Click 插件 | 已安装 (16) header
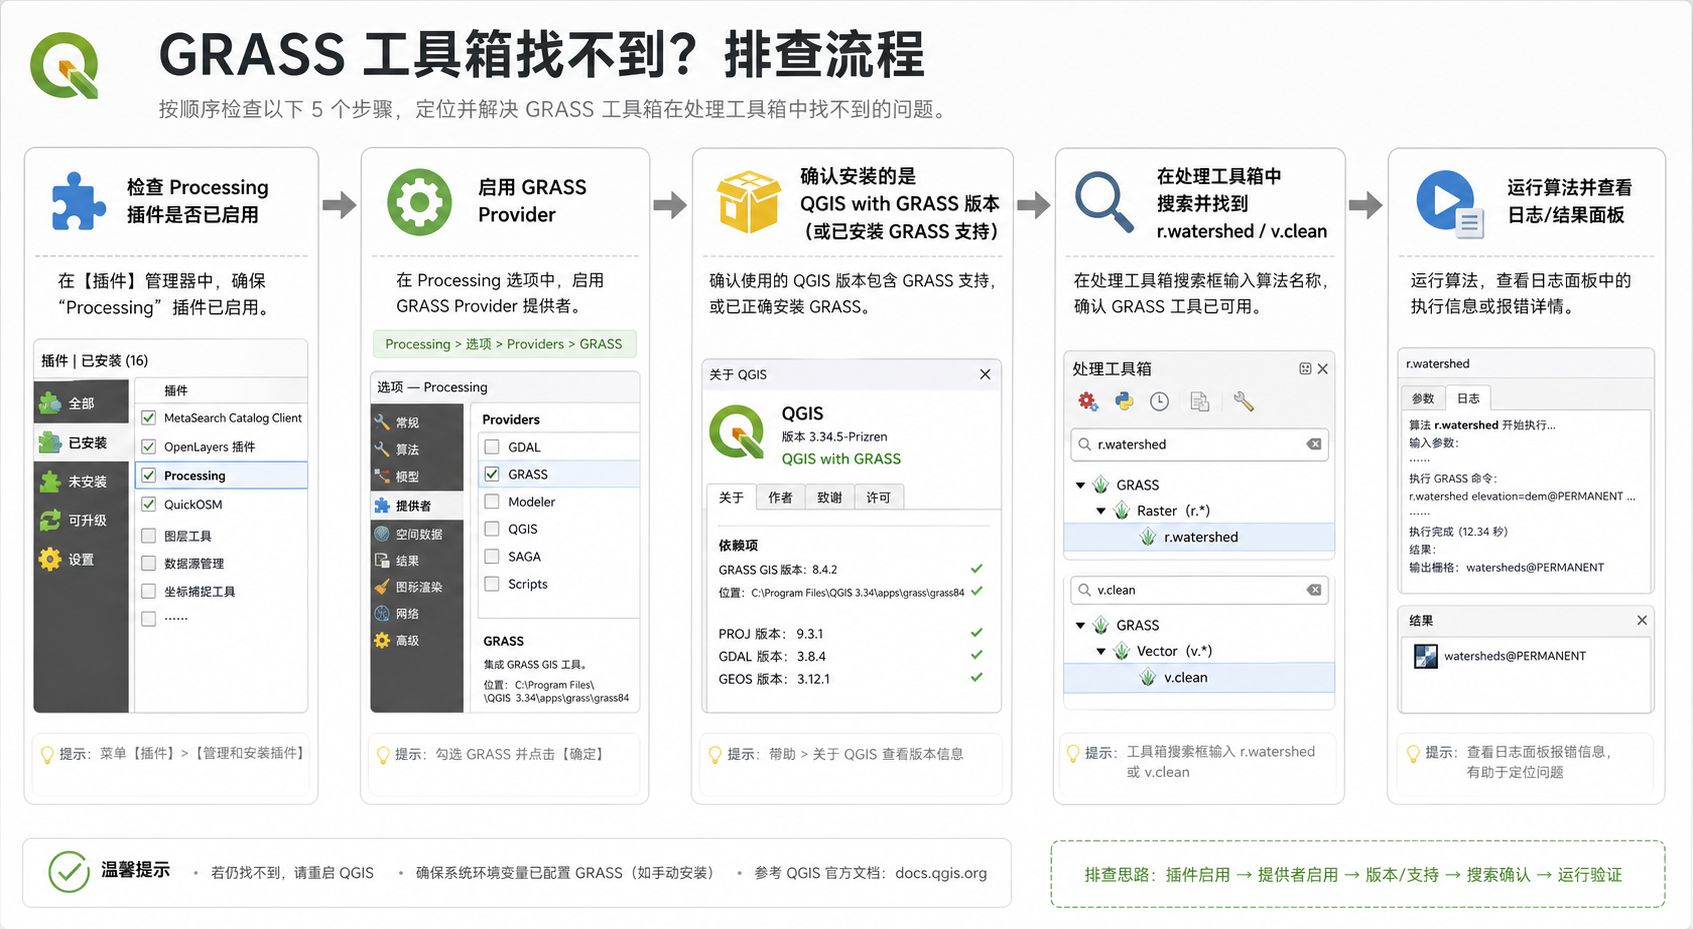This screenshot has height=929, width=1693. [x=94, y=360]
